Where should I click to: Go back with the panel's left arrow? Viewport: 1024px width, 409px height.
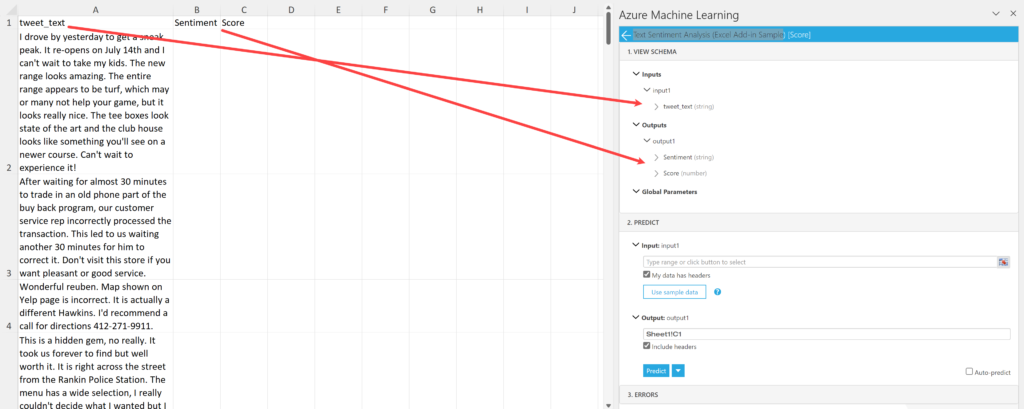(626, 35)
